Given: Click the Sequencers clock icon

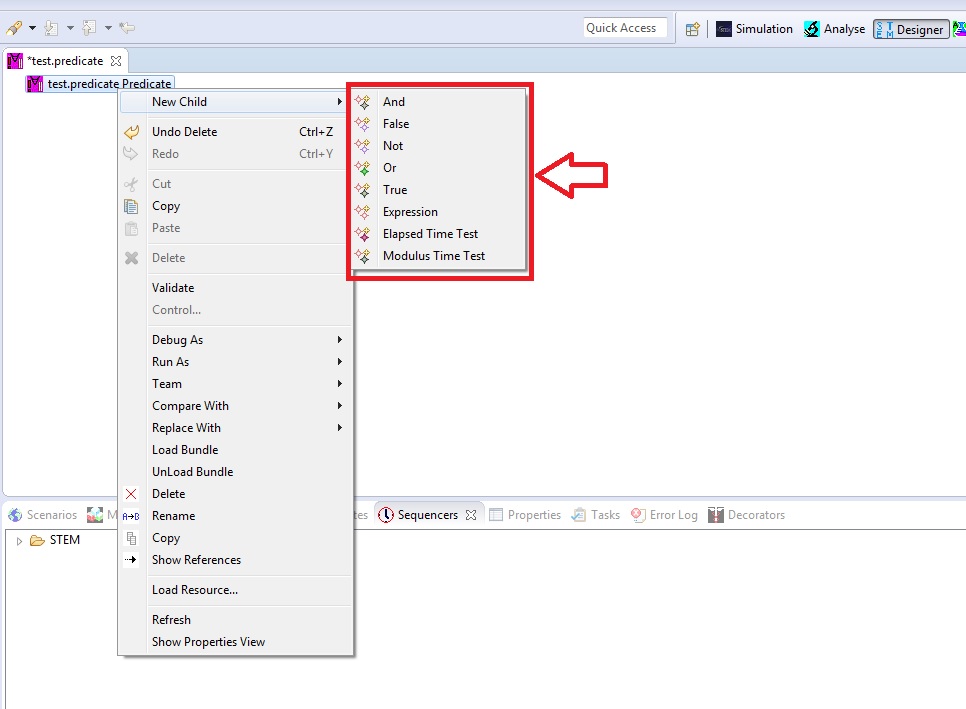Looking at the screenshot, I should click(x=386, y=515).
